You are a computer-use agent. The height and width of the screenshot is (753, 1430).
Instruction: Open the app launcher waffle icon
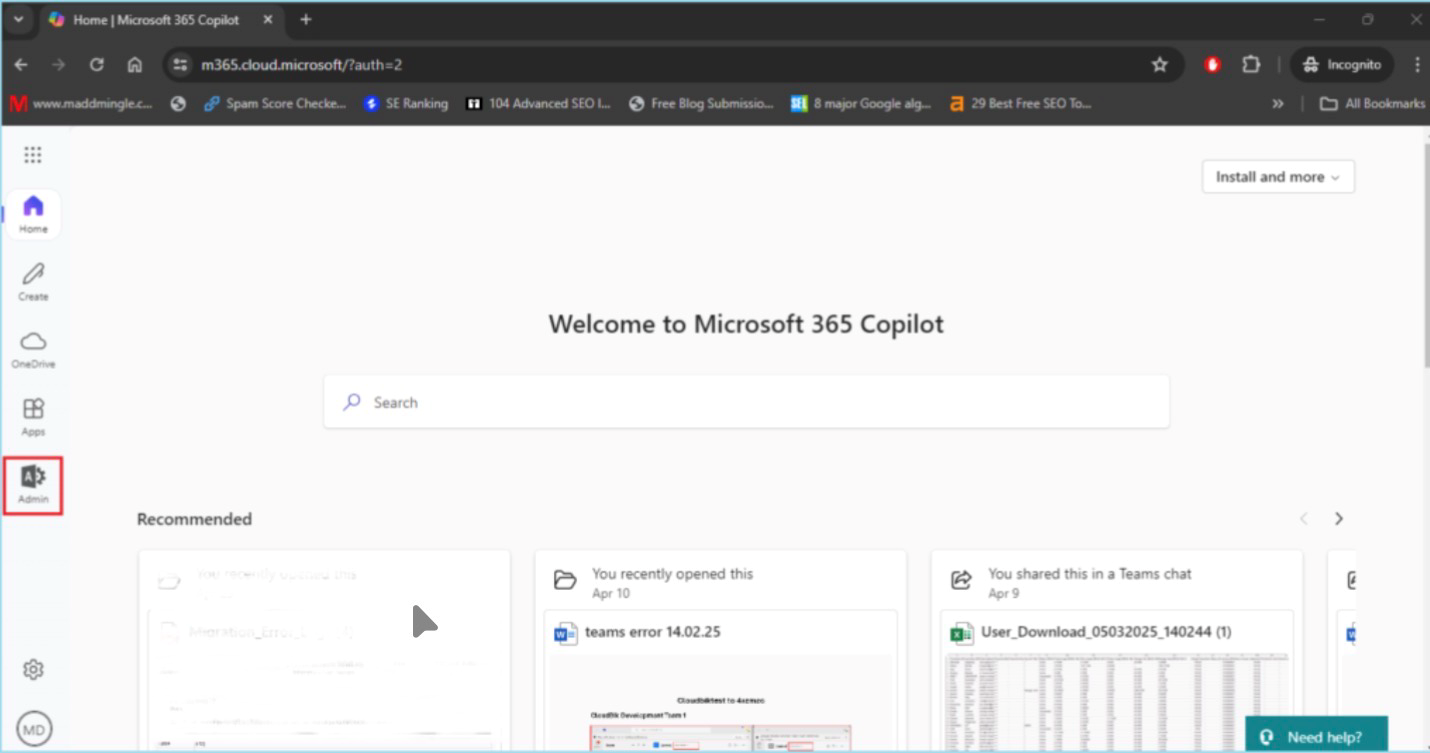pos(33,155)
